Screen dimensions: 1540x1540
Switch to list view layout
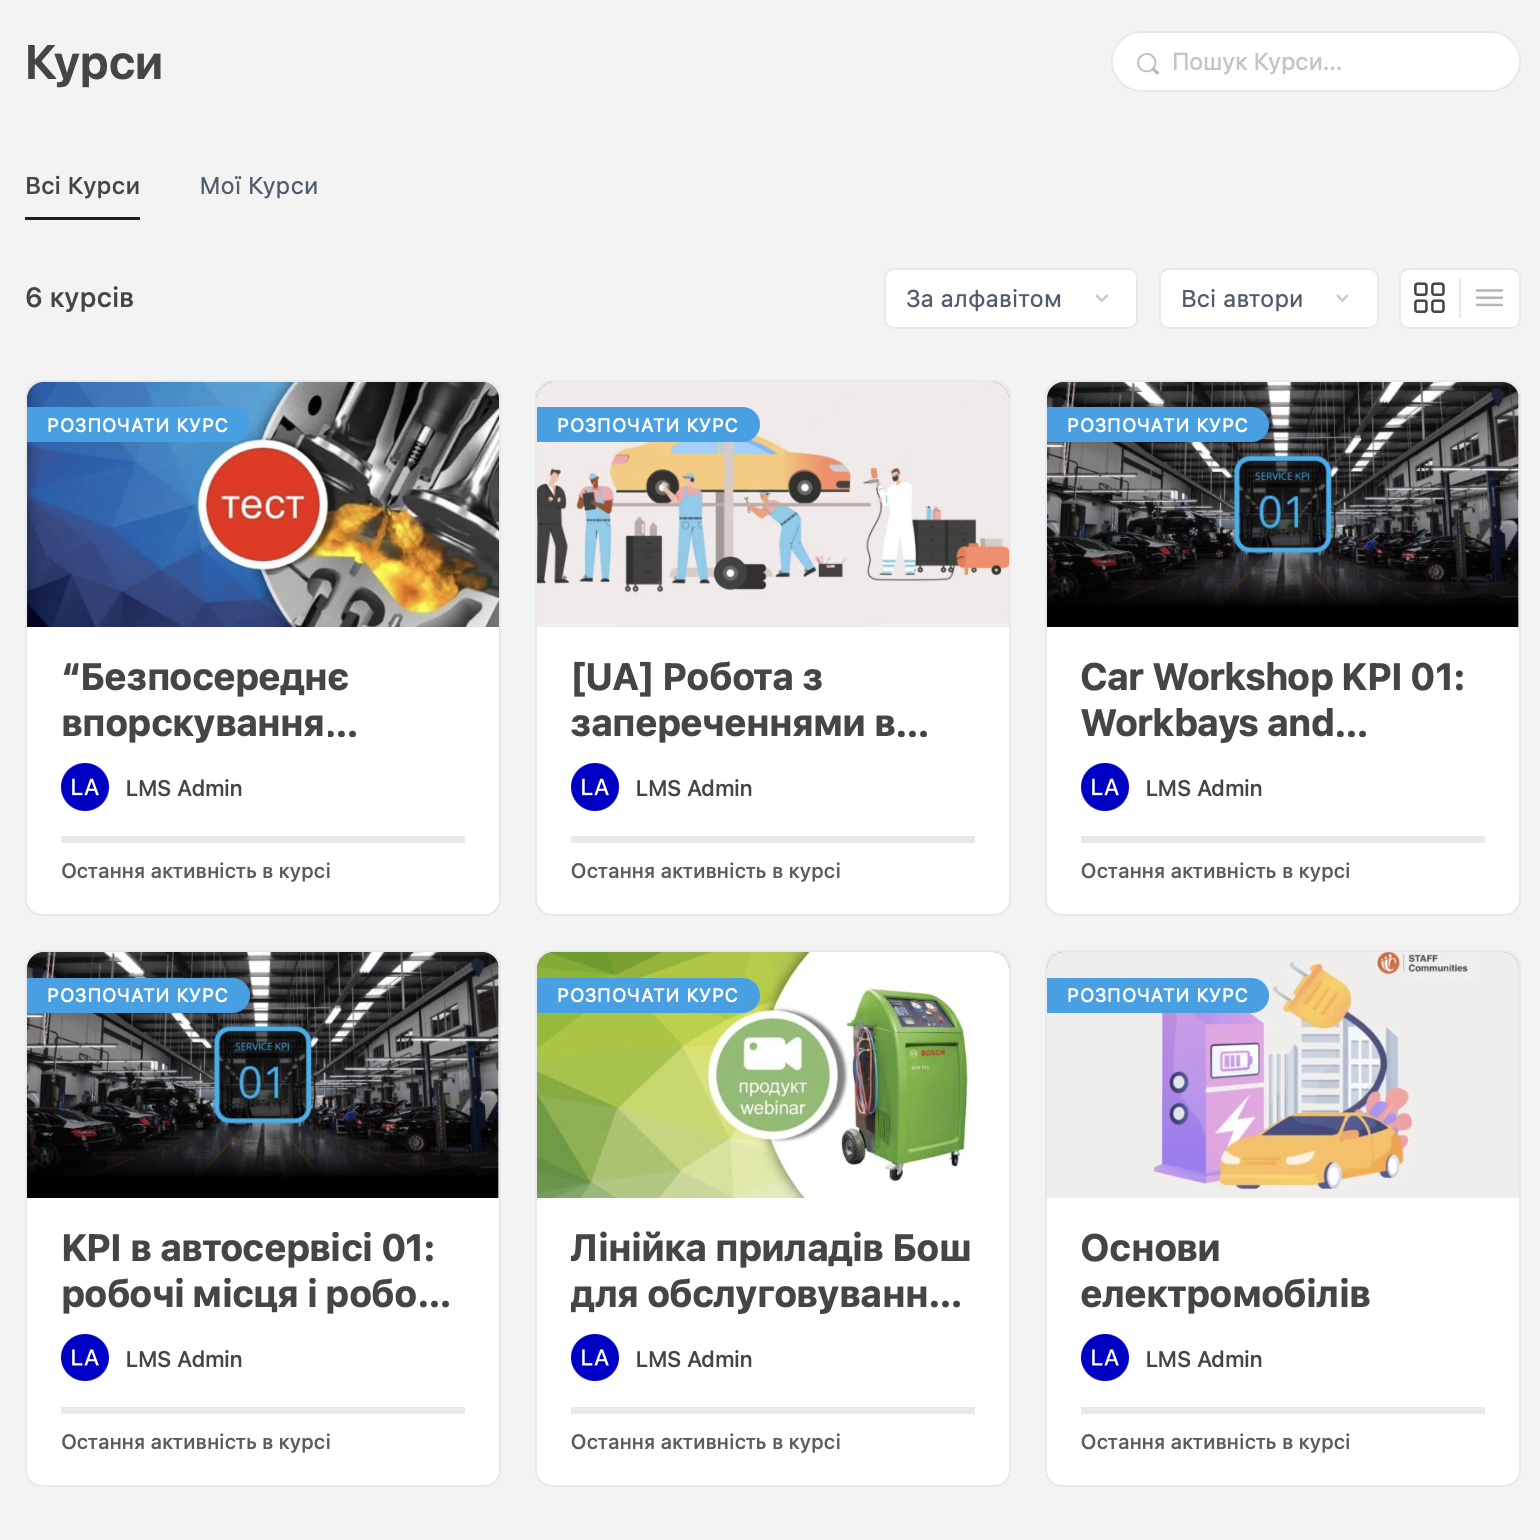tap(1489, 298)
